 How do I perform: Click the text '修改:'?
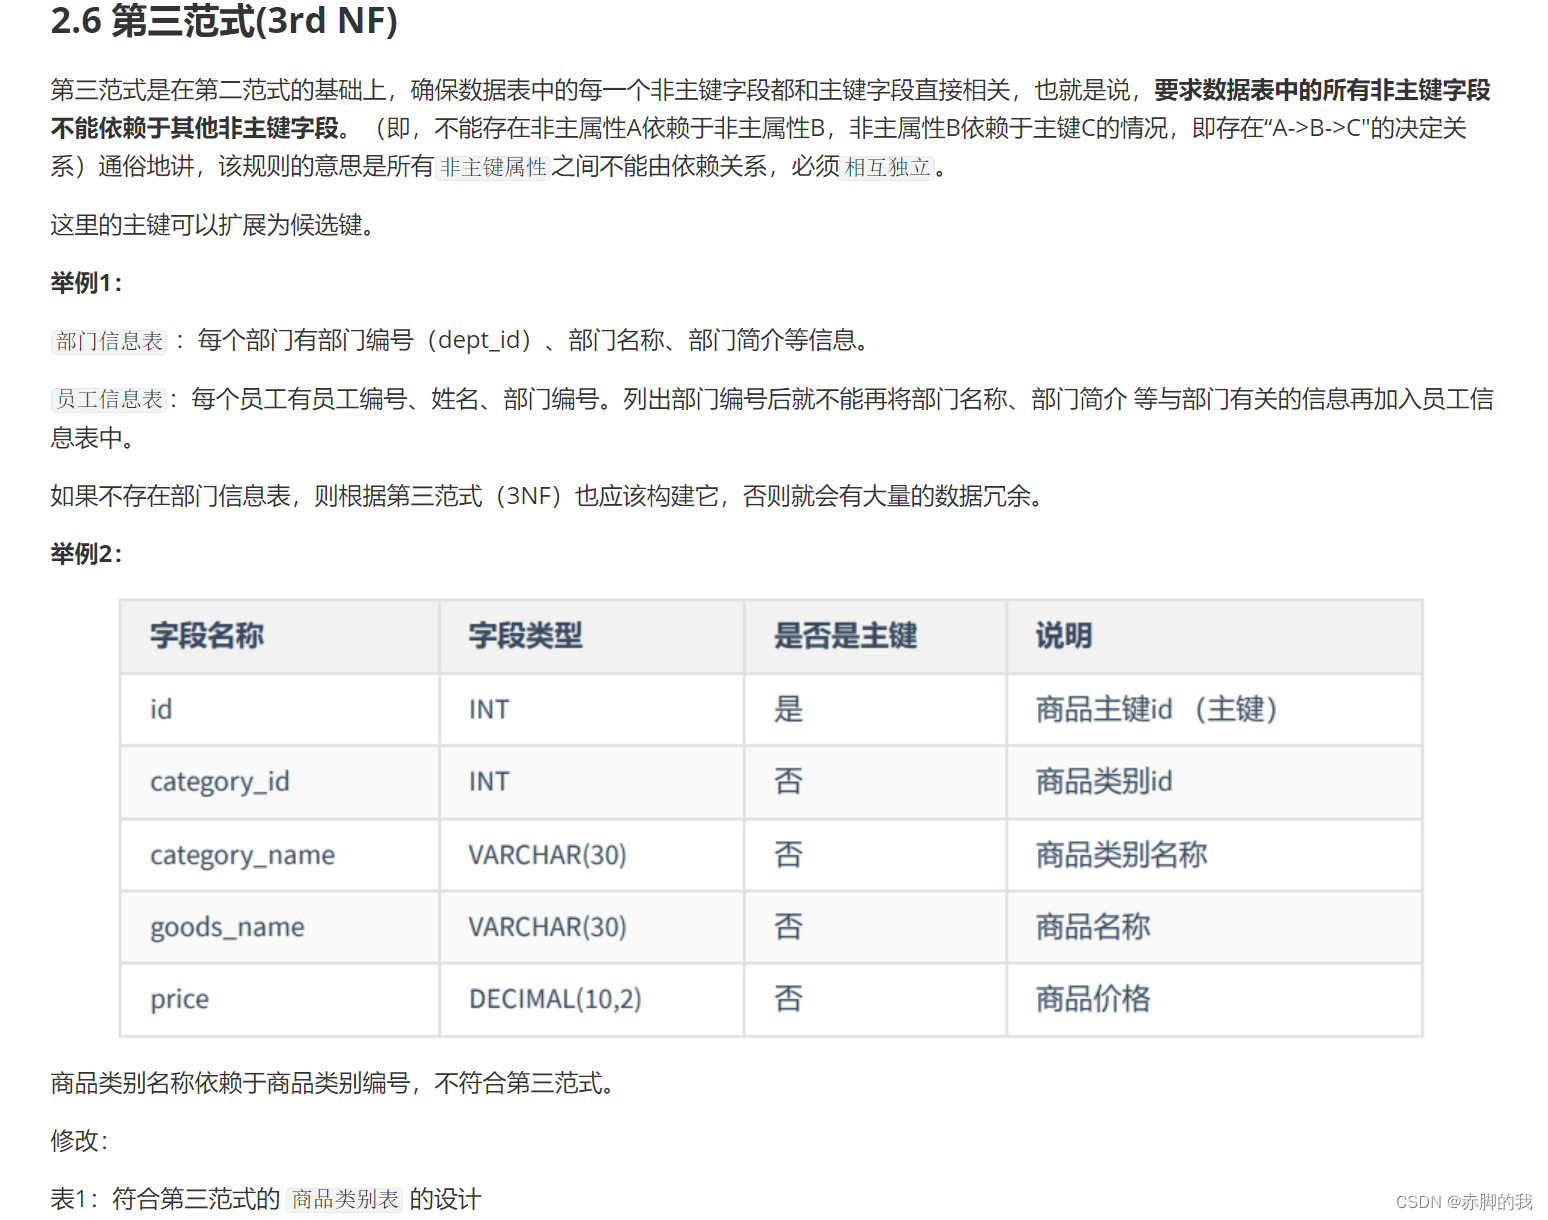79,1140
